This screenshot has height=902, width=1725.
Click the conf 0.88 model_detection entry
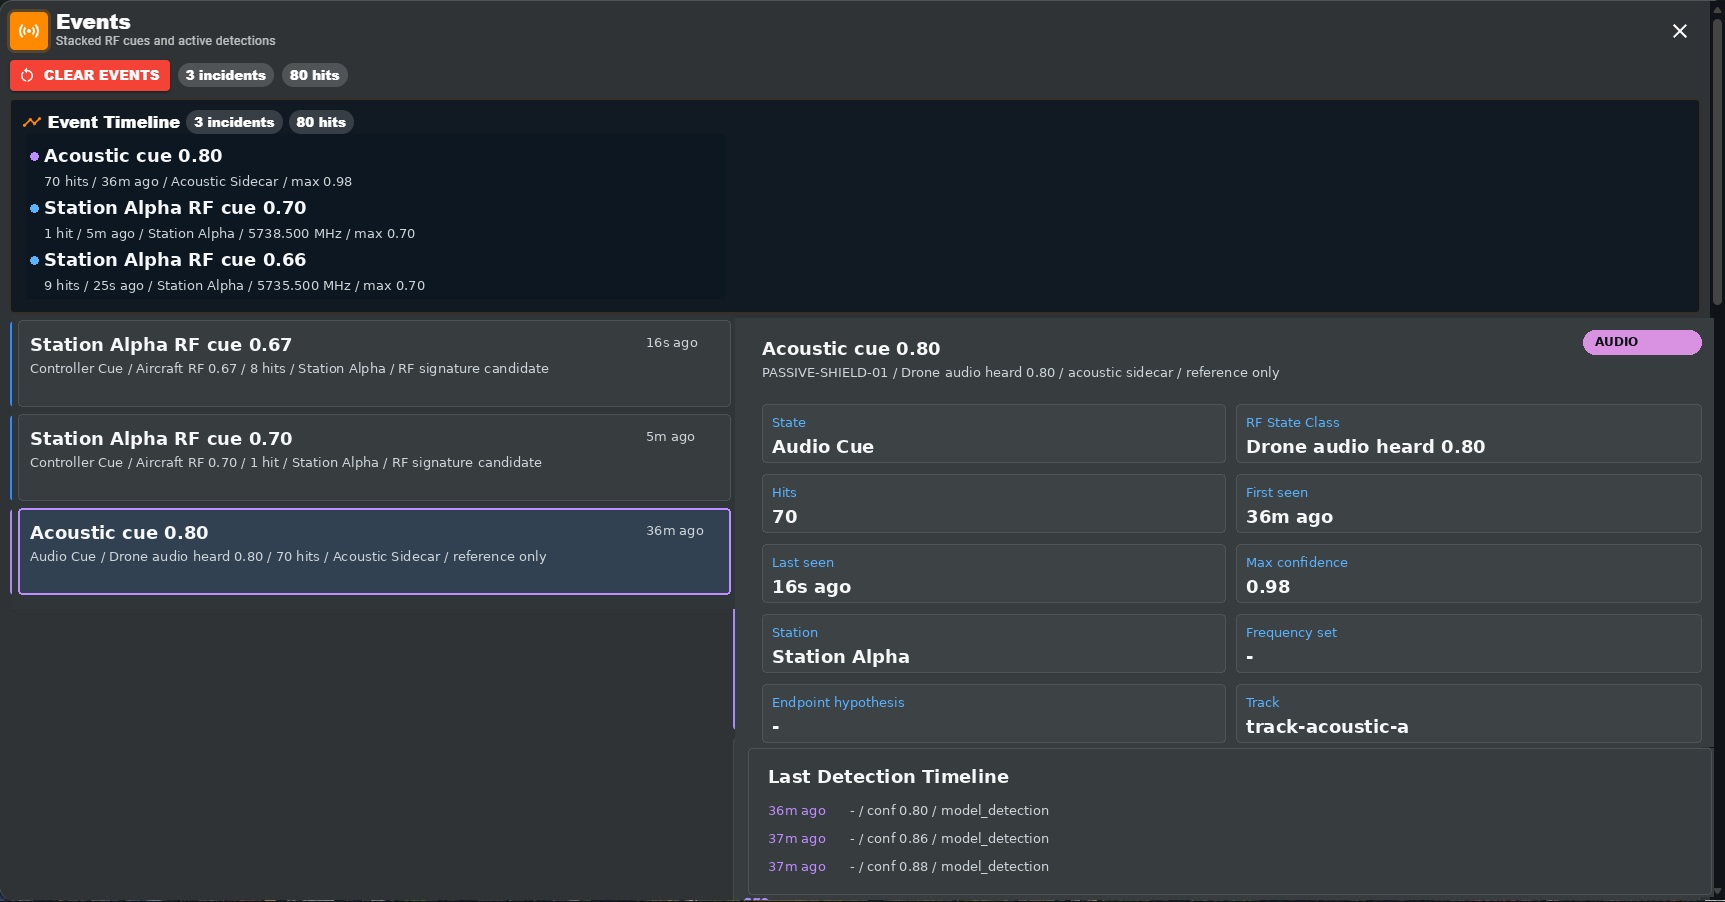[949, 866]
